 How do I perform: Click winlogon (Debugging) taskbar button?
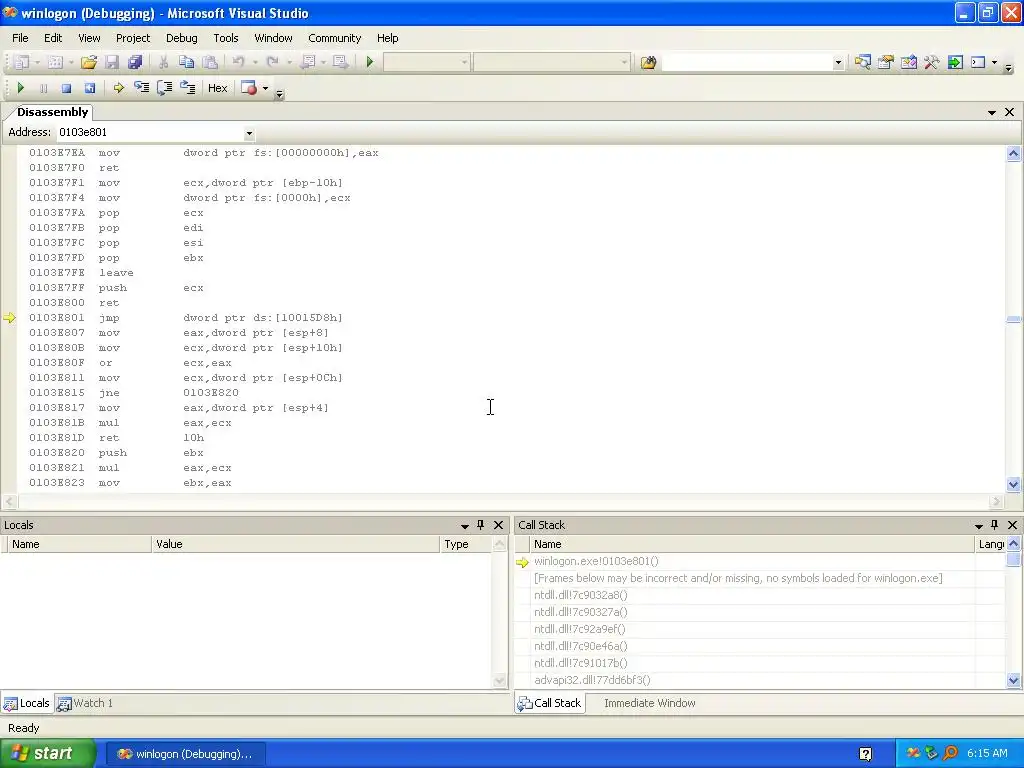185,754
